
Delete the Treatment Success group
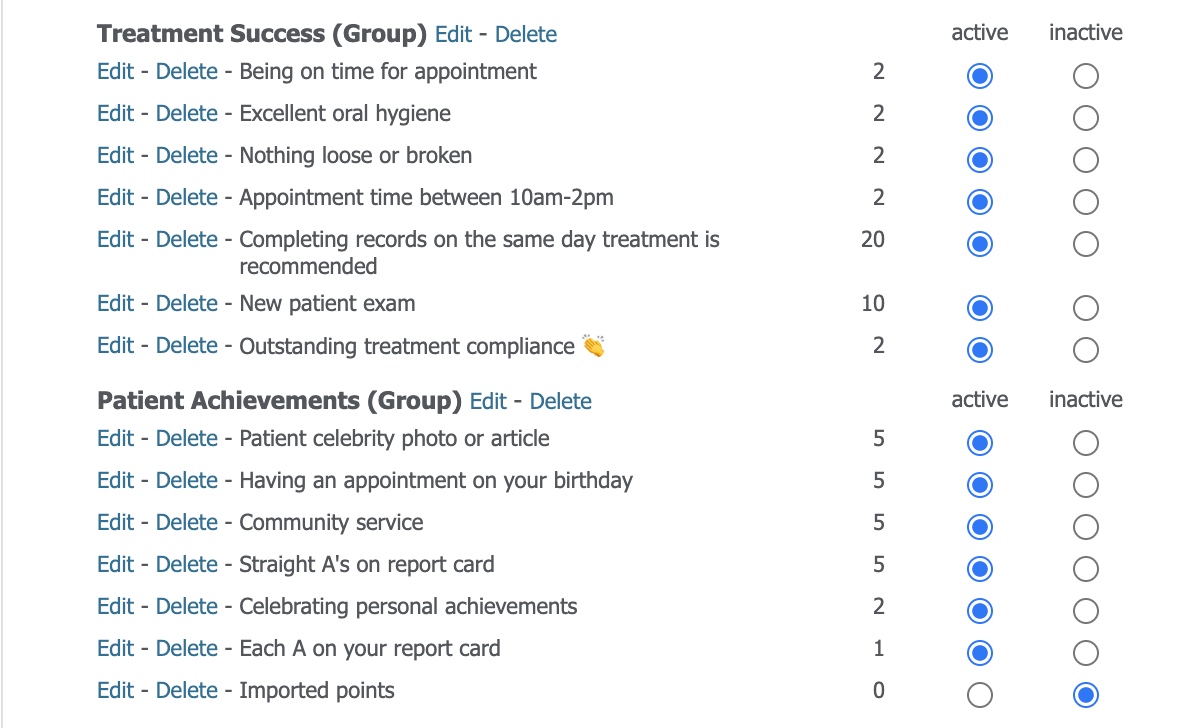pos(526,34)
